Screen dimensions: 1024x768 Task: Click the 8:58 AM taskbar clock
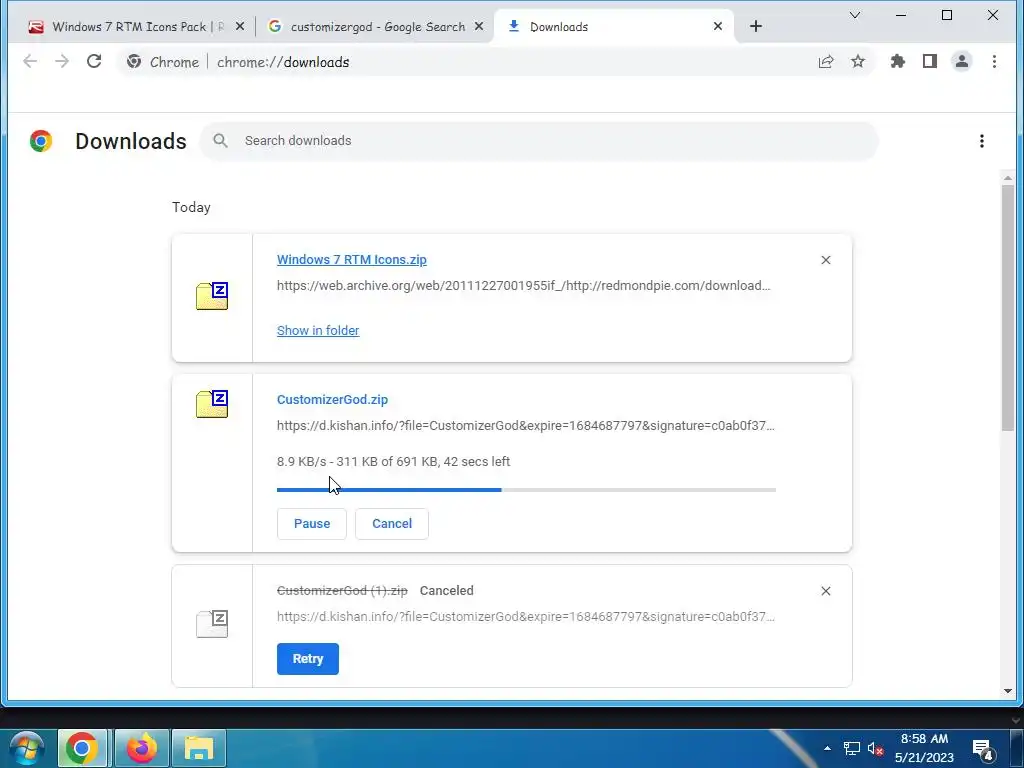point(924,748)
